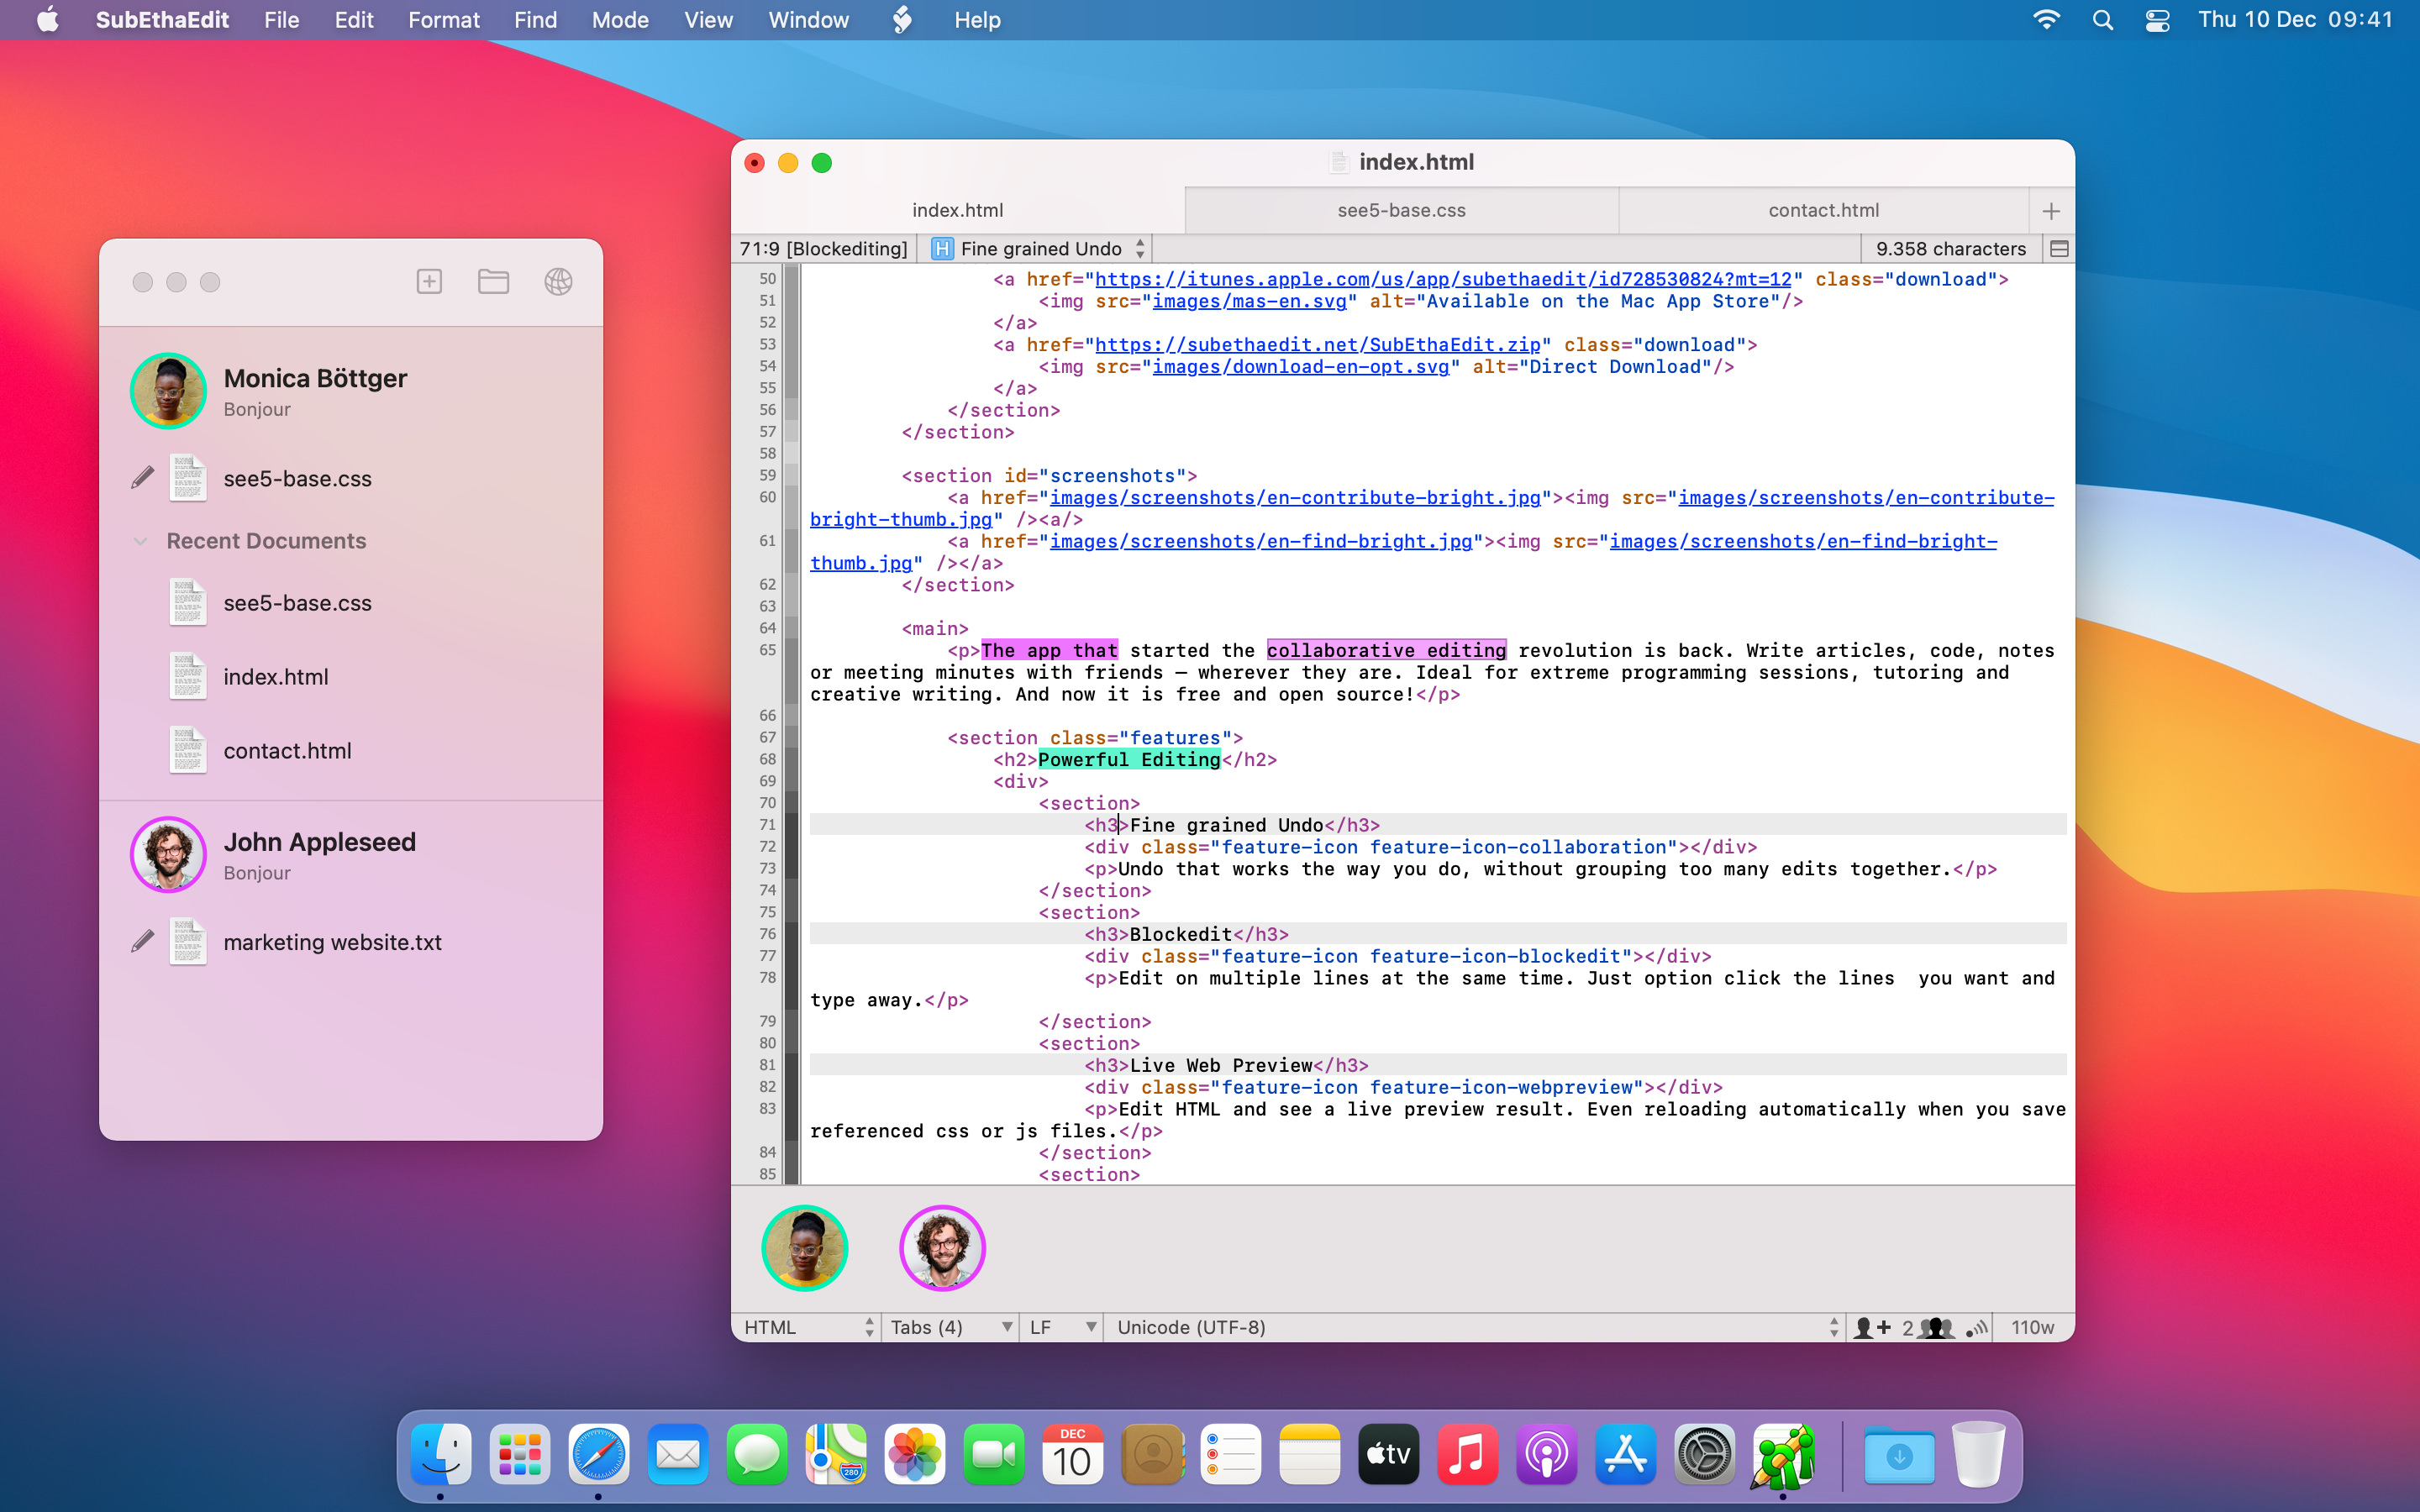Select the Format menu item
The width and height of the screenshot is (2420, 1512).
[x=441, y=21]
